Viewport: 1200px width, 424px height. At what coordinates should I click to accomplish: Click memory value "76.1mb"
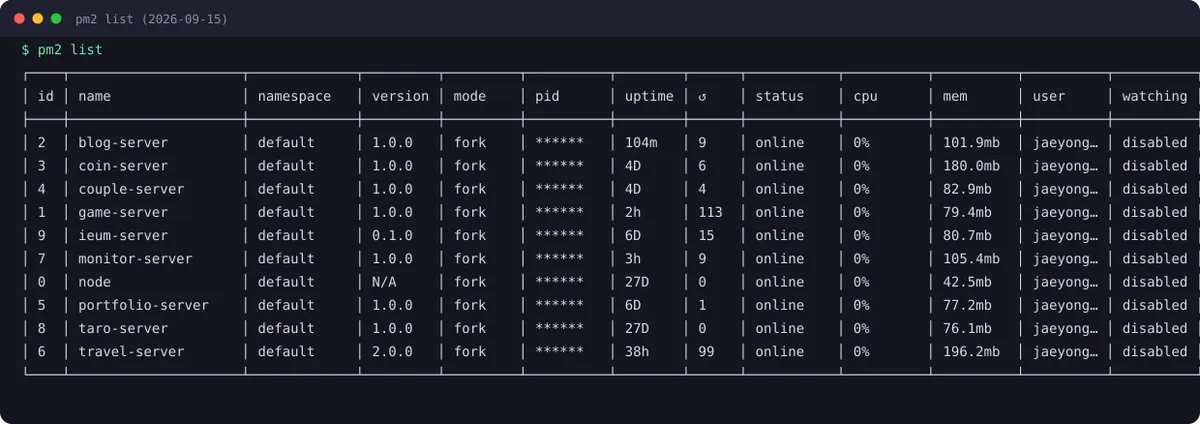coord(967,328)
